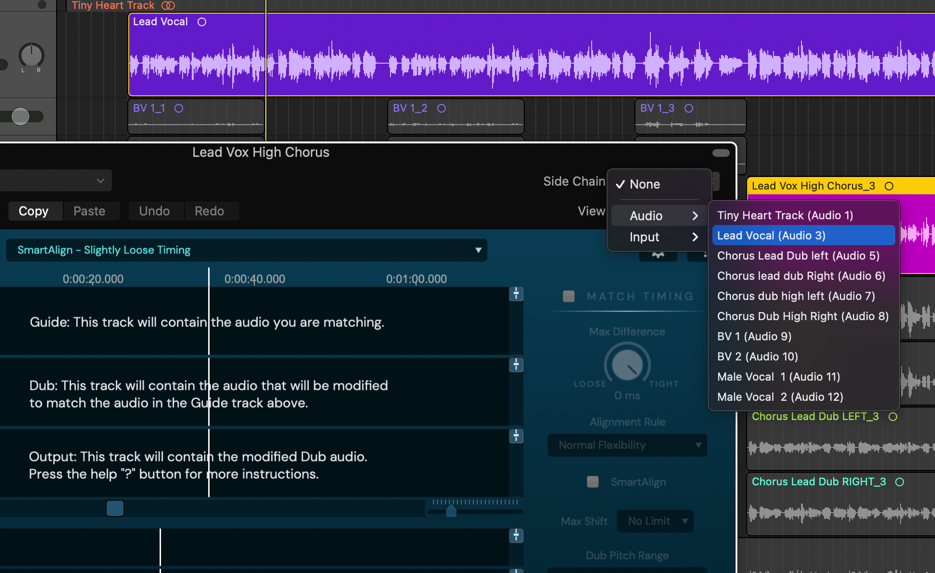Toggle the track on/off switch at left
This screenshot has width=935, height=573.
tap(19, 116)
